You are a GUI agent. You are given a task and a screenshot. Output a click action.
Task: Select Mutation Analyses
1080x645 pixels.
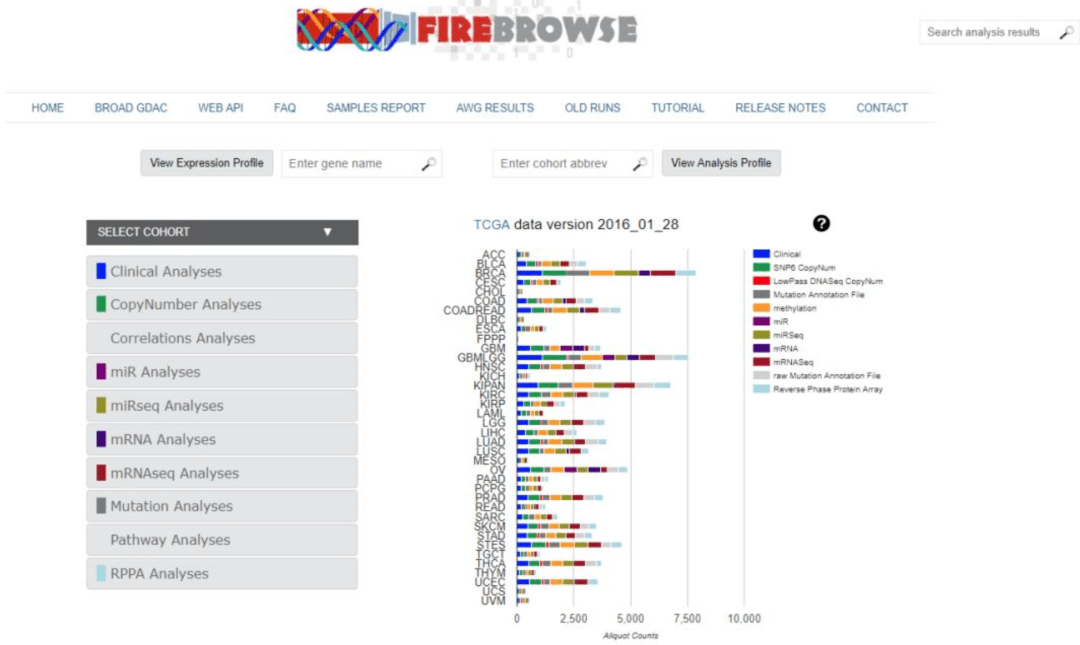222,506
